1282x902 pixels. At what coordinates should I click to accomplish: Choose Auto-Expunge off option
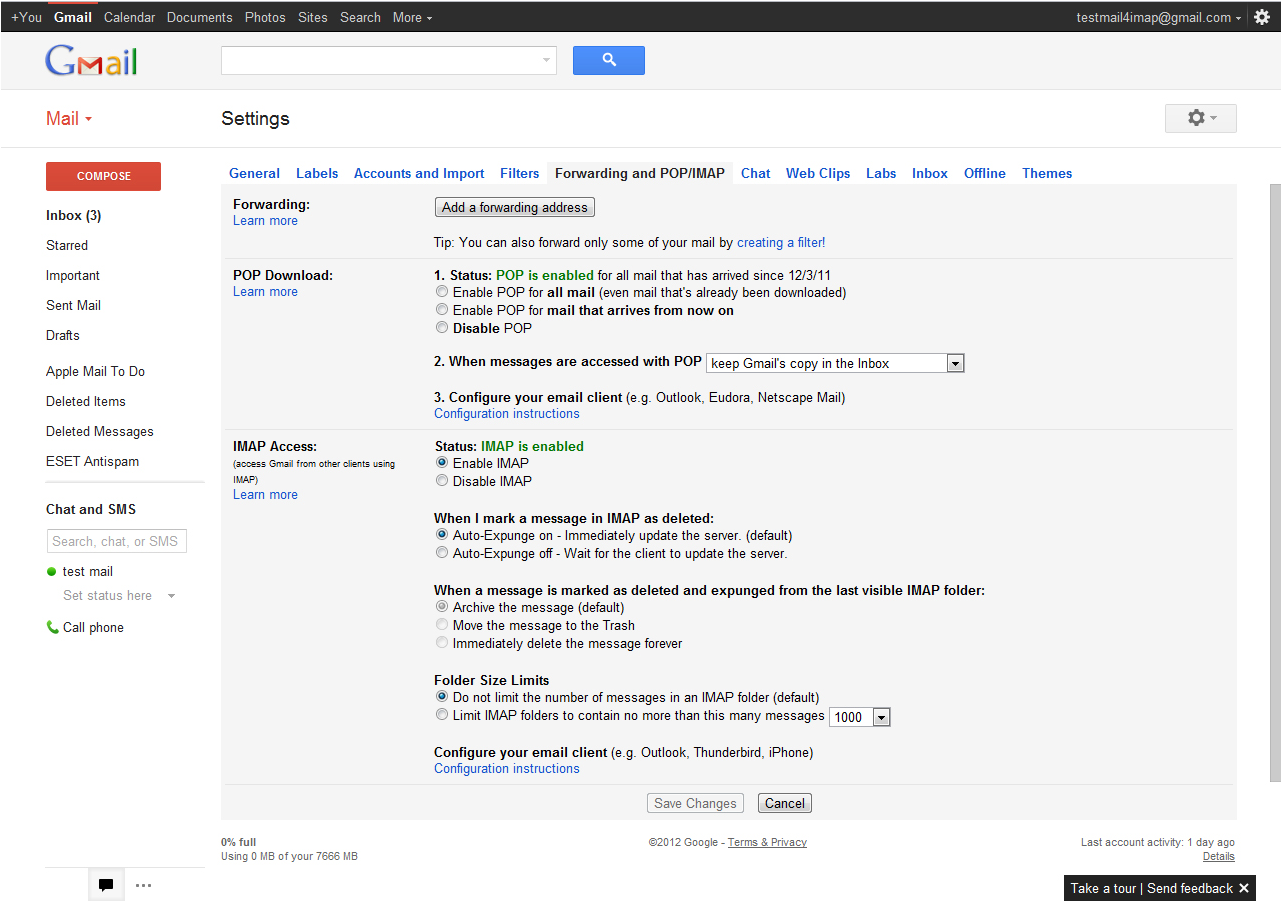pyautogui.click(x=442, y=553)
